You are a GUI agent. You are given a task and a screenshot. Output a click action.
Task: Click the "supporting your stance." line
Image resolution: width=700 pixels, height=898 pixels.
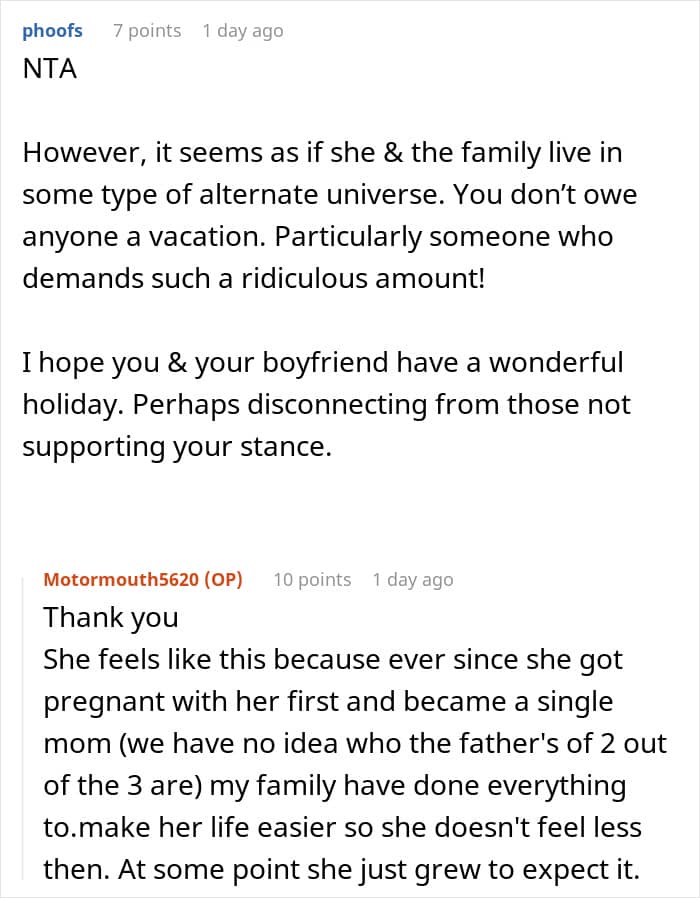tap(176, 446)
